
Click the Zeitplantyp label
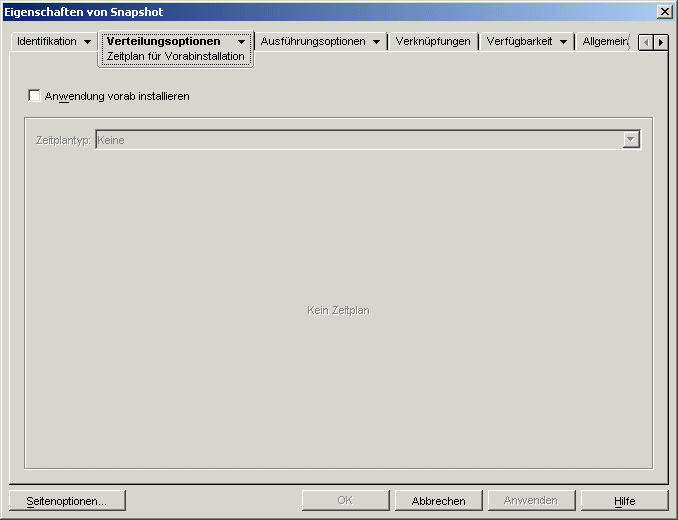tap(63, 140)
